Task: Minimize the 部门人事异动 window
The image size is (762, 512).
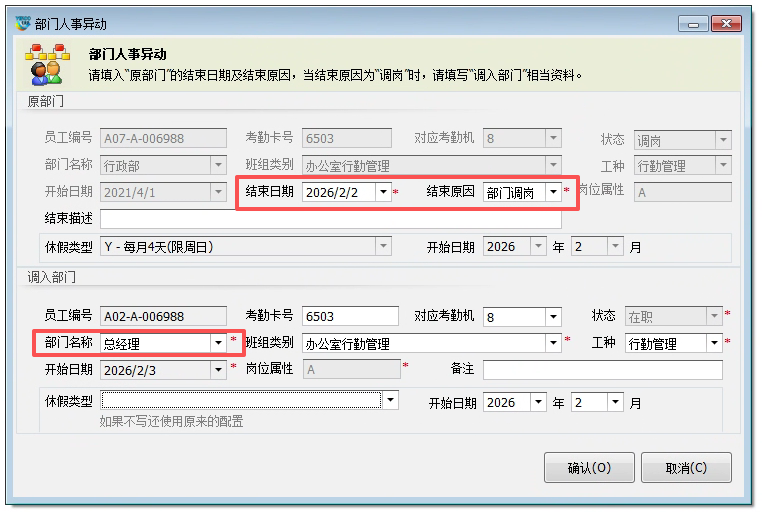Action: coord(693,23)
